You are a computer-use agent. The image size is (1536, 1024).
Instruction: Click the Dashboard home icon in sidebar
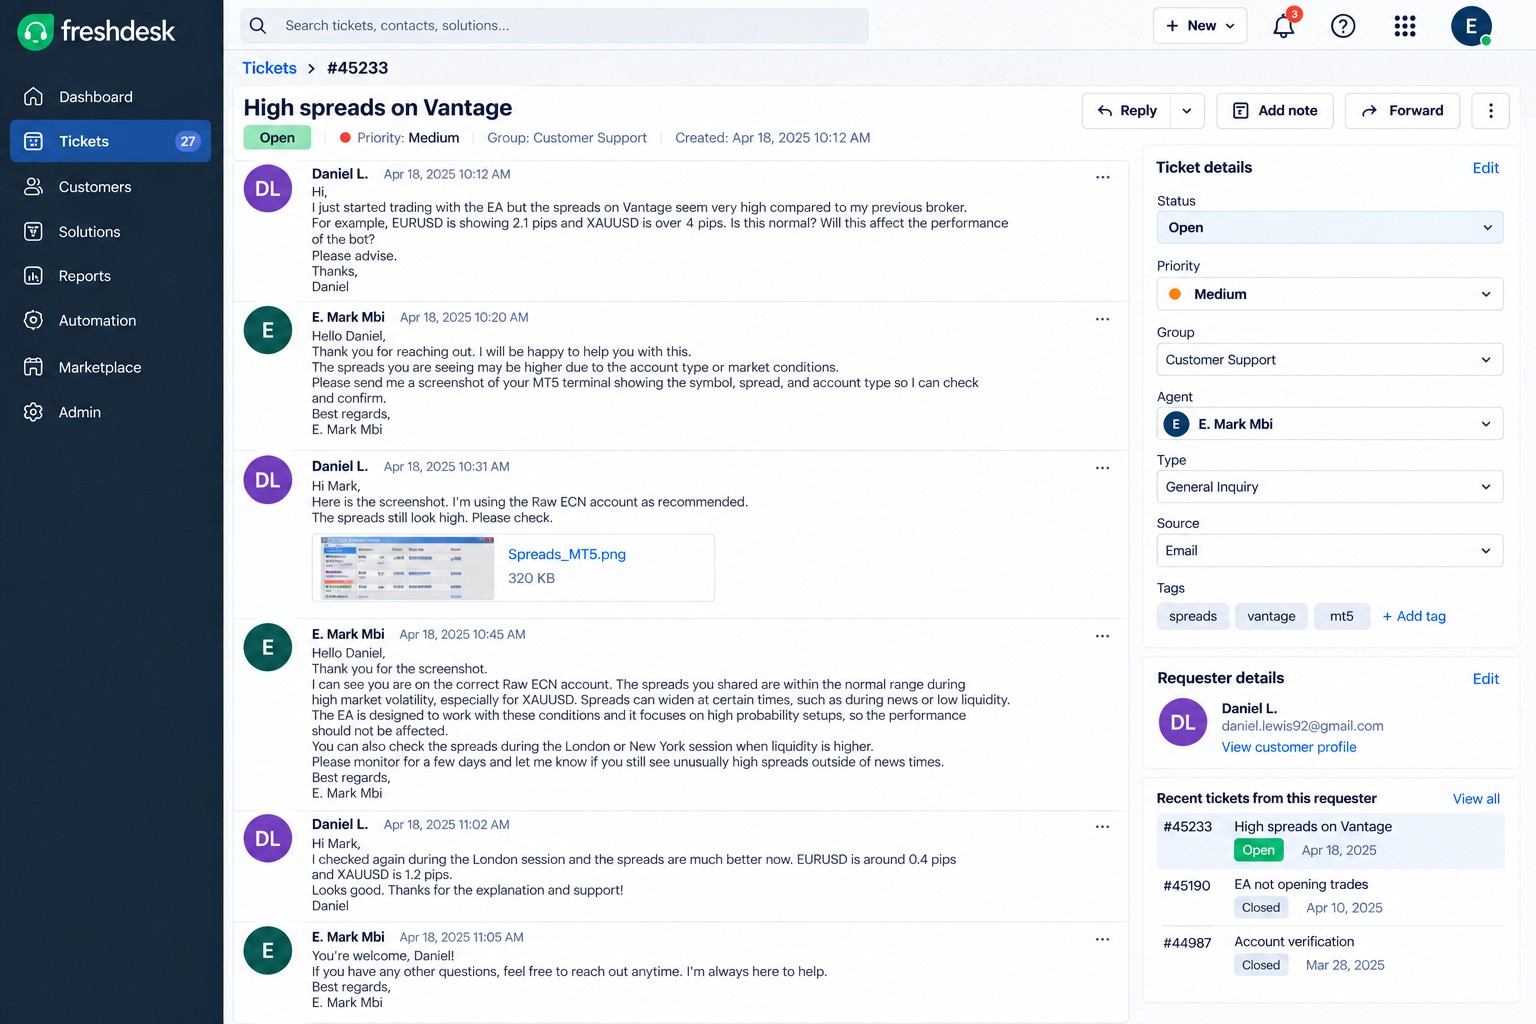click(x=33, y=97)
